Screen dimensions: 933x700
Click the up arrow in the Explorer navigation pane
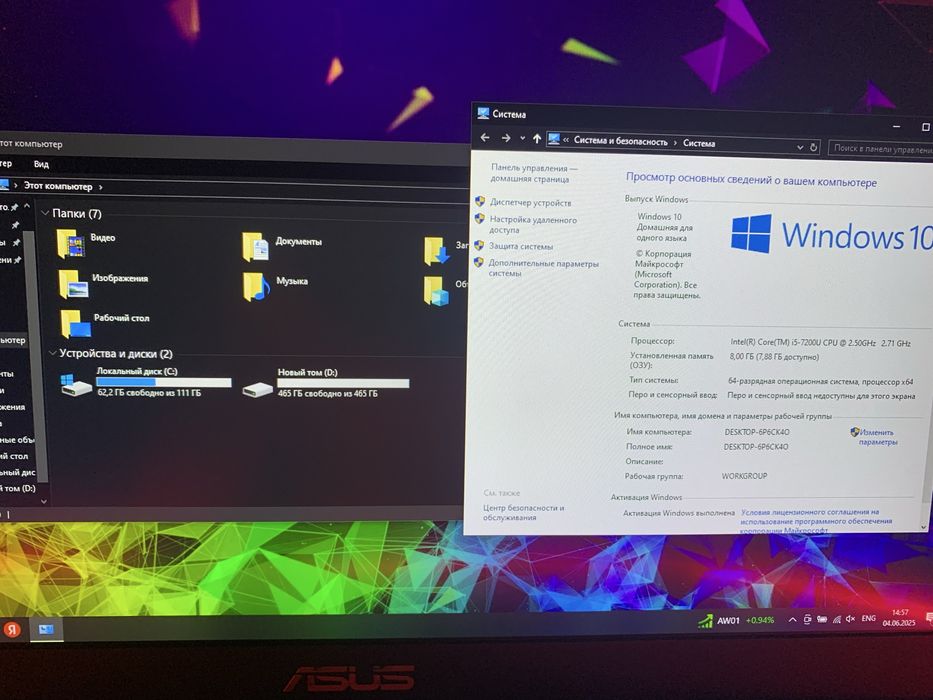27,206
